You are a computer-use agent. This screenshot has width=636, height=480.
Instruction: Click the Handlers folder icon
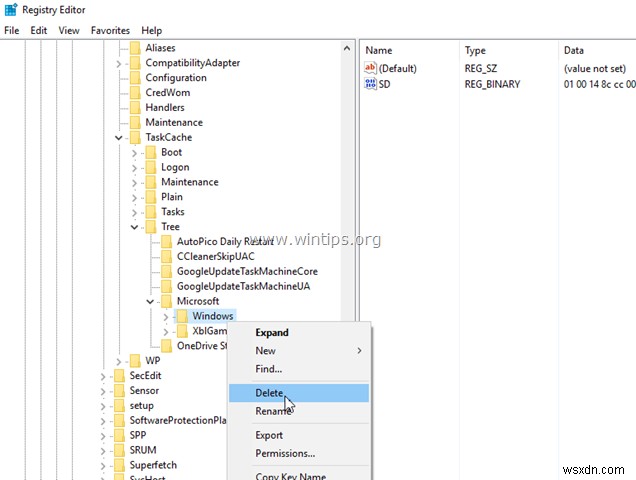click(135, 108)
